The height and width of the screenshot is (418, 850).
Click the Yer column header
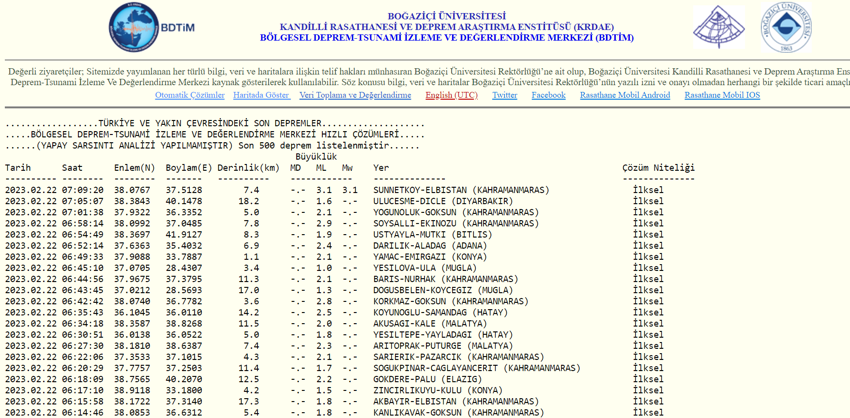click(x=381, y=168)
